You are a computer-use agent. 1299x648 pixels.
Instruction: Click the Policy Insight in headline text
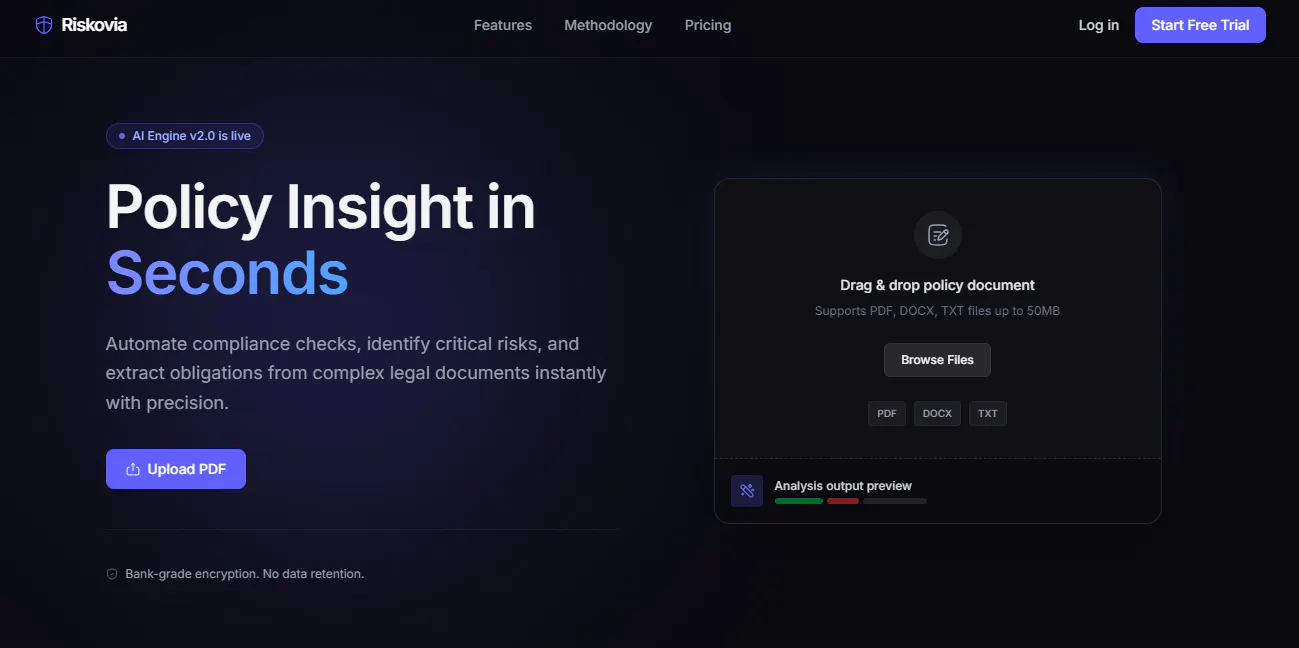point(321,207)
